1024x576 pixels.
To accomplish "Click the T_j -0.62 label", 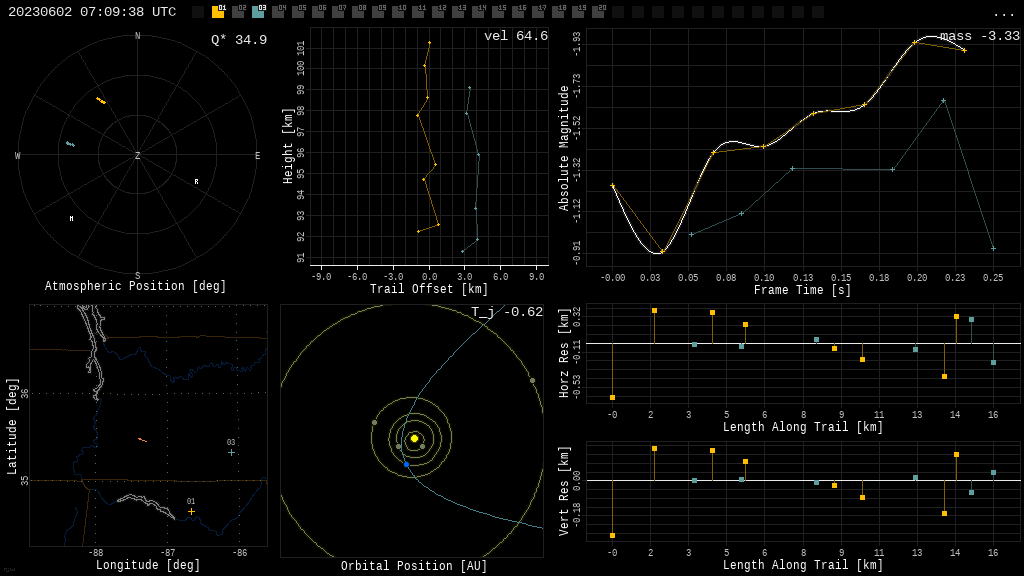I will pos(507,312).
